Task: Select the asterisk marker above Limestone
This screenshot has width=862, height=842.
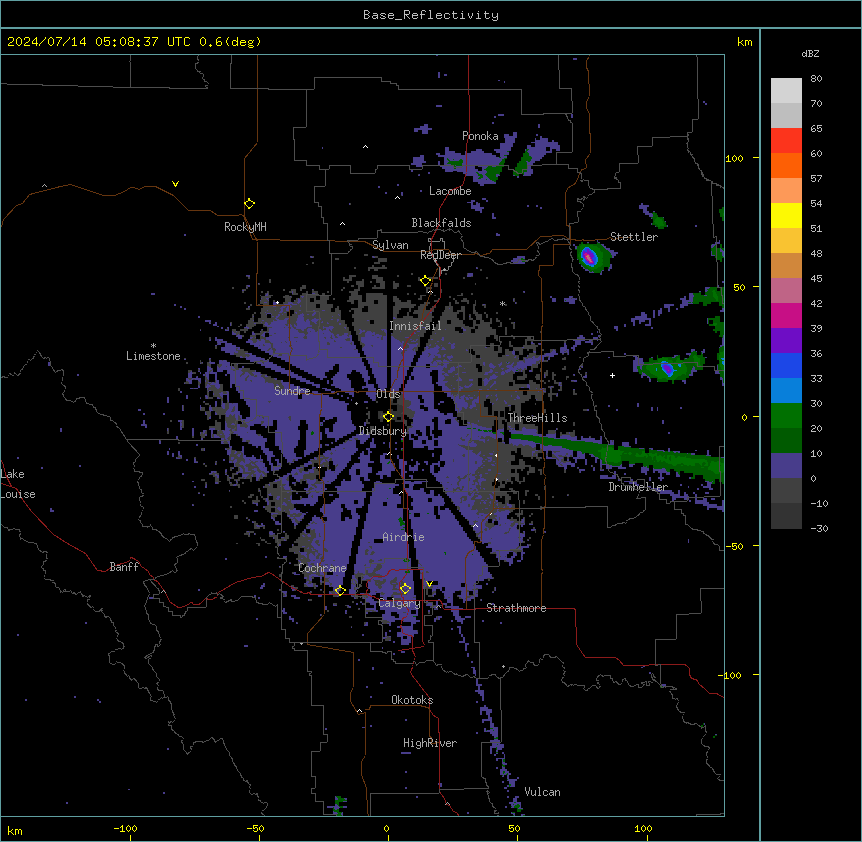Action: 153,346
